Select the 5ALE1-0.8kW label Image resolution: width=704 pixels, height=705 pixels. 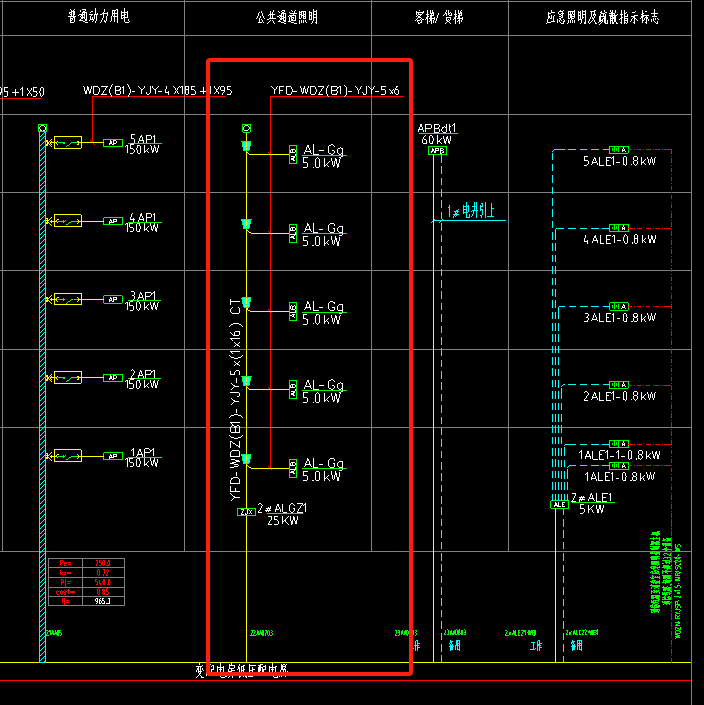coord(619,161)
